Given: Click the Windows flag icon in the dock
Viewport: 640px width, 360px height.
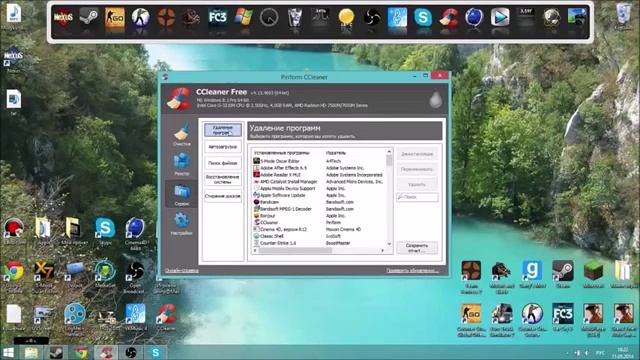Looking at the screenshot, I should click(x=243, y=18).
